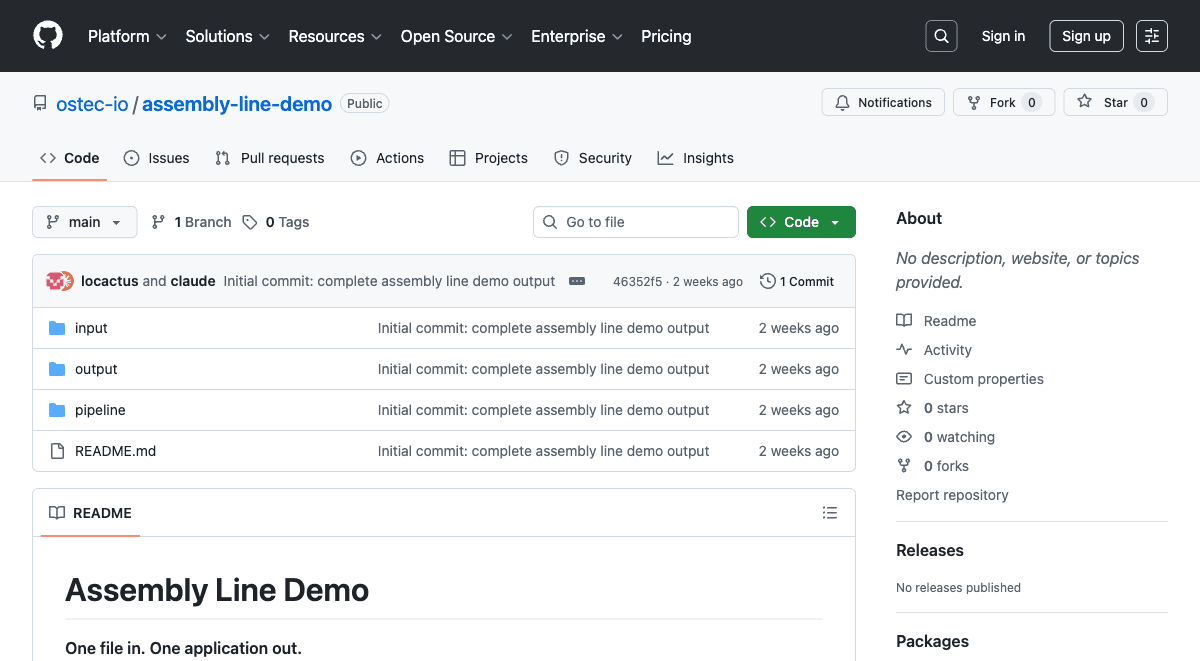Open the Pricing menu item
This screenshot has width=1200, height=661.
(666, 36)
